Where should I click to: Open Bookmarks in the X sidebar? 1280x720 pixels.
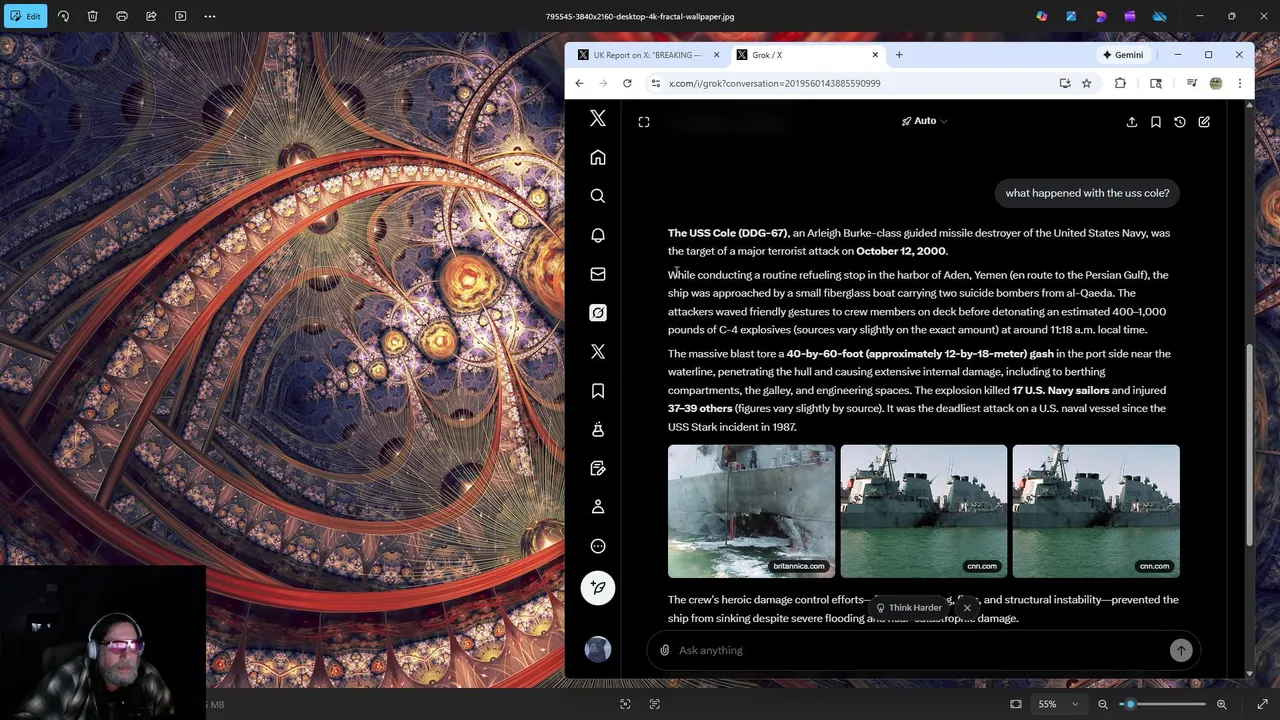coord(598,391)
